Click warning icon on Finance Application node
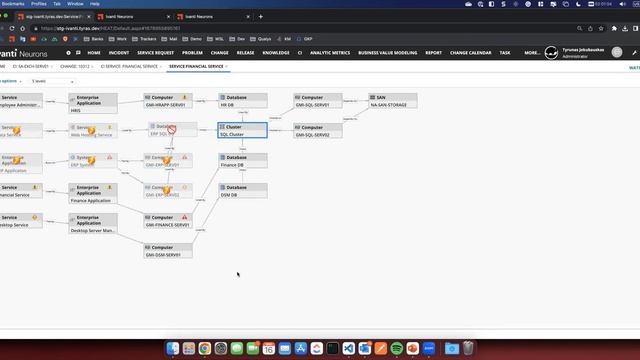Viewport: 640px width, 360px height. [109, 187]
